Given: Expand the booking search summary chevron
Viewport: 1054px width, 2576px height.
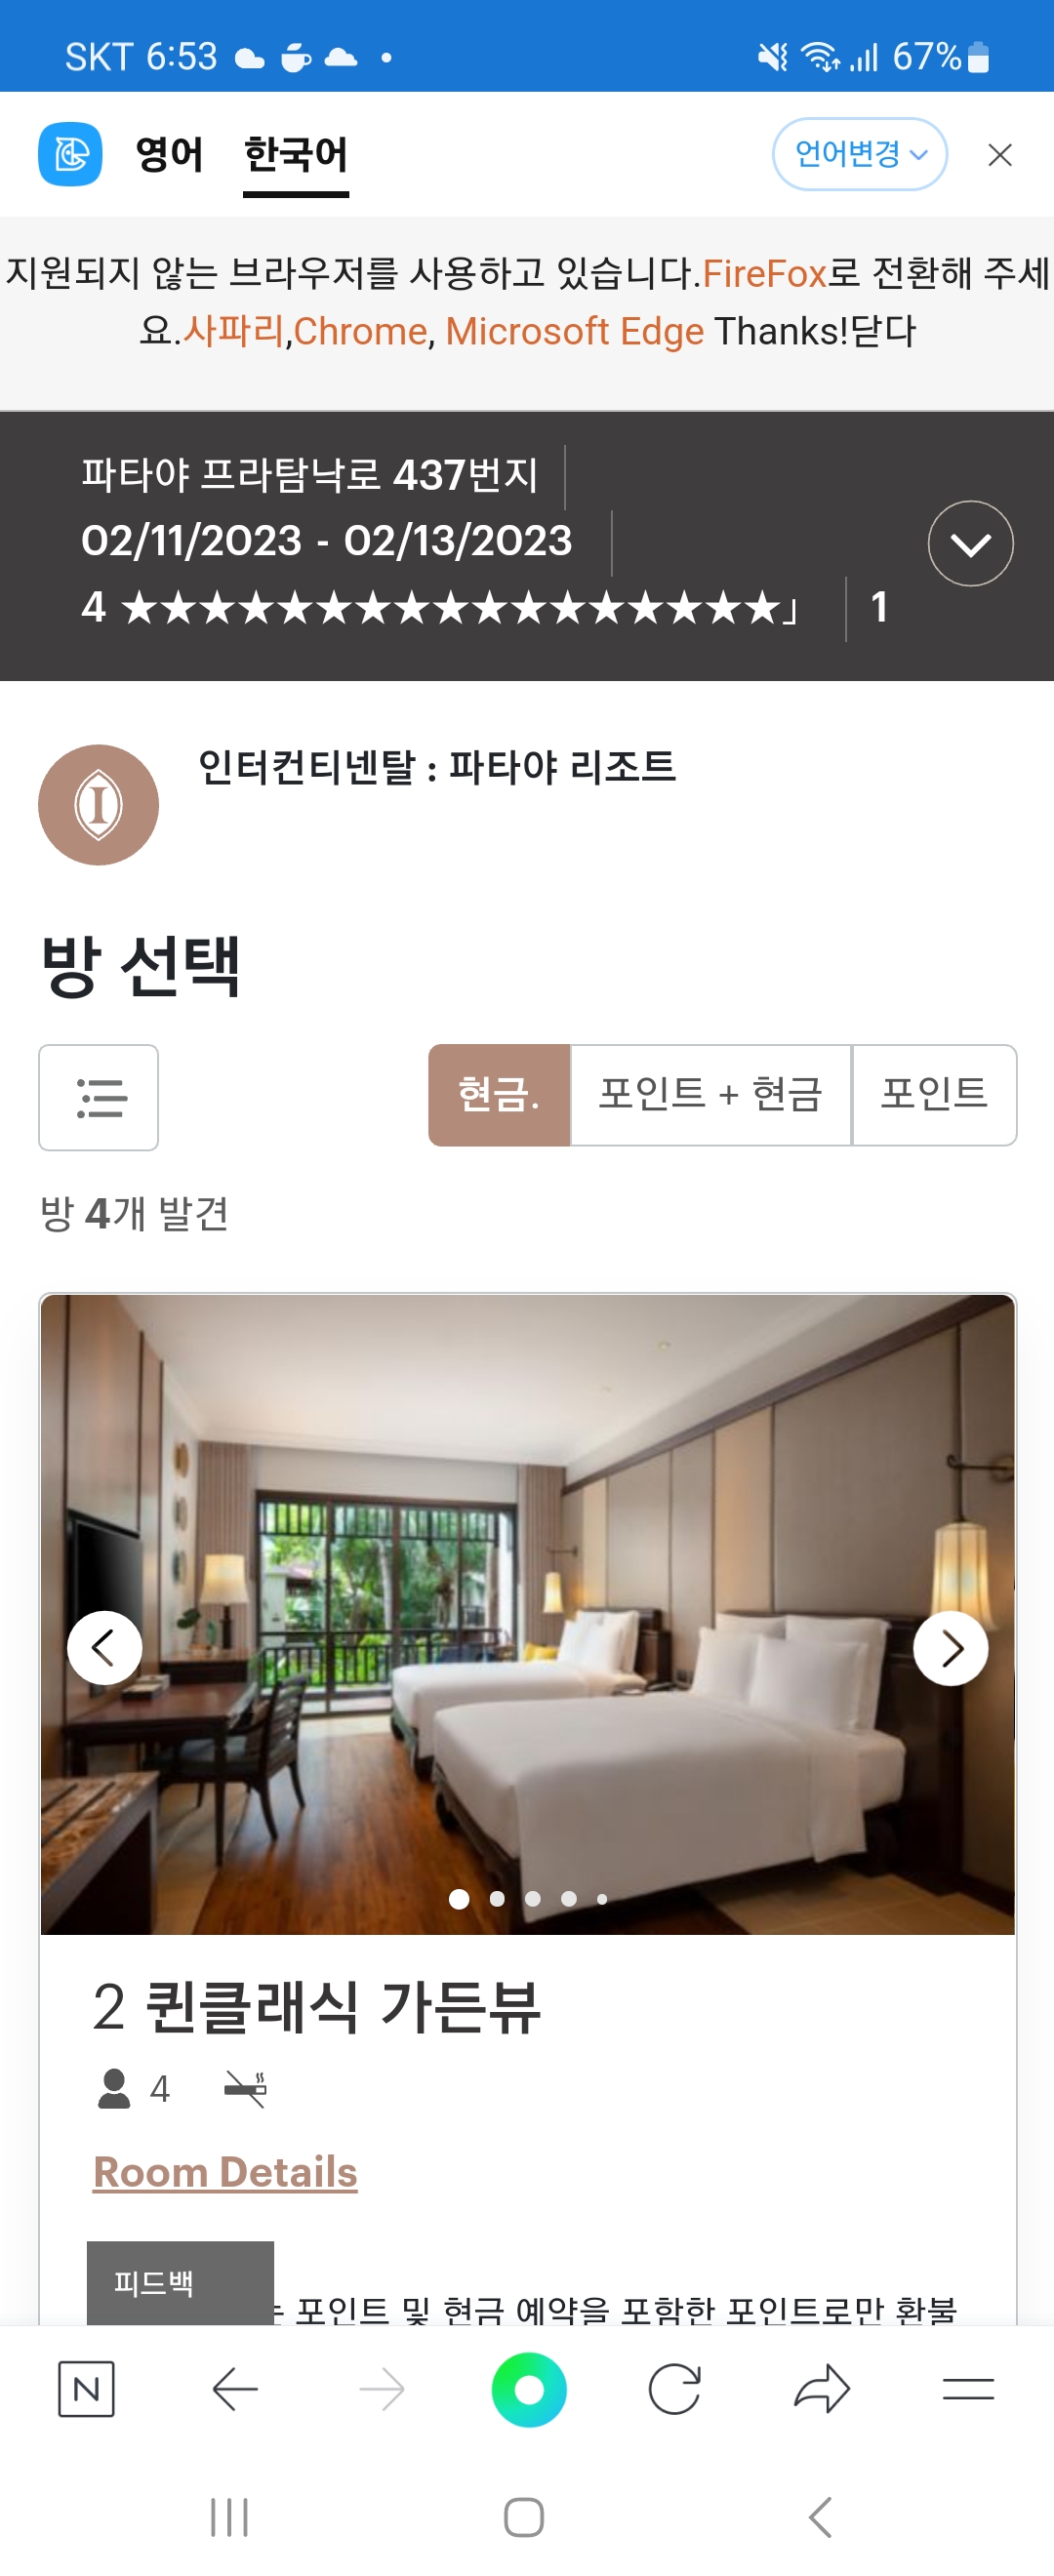Looking at the screenshot, I should point(970,543).
